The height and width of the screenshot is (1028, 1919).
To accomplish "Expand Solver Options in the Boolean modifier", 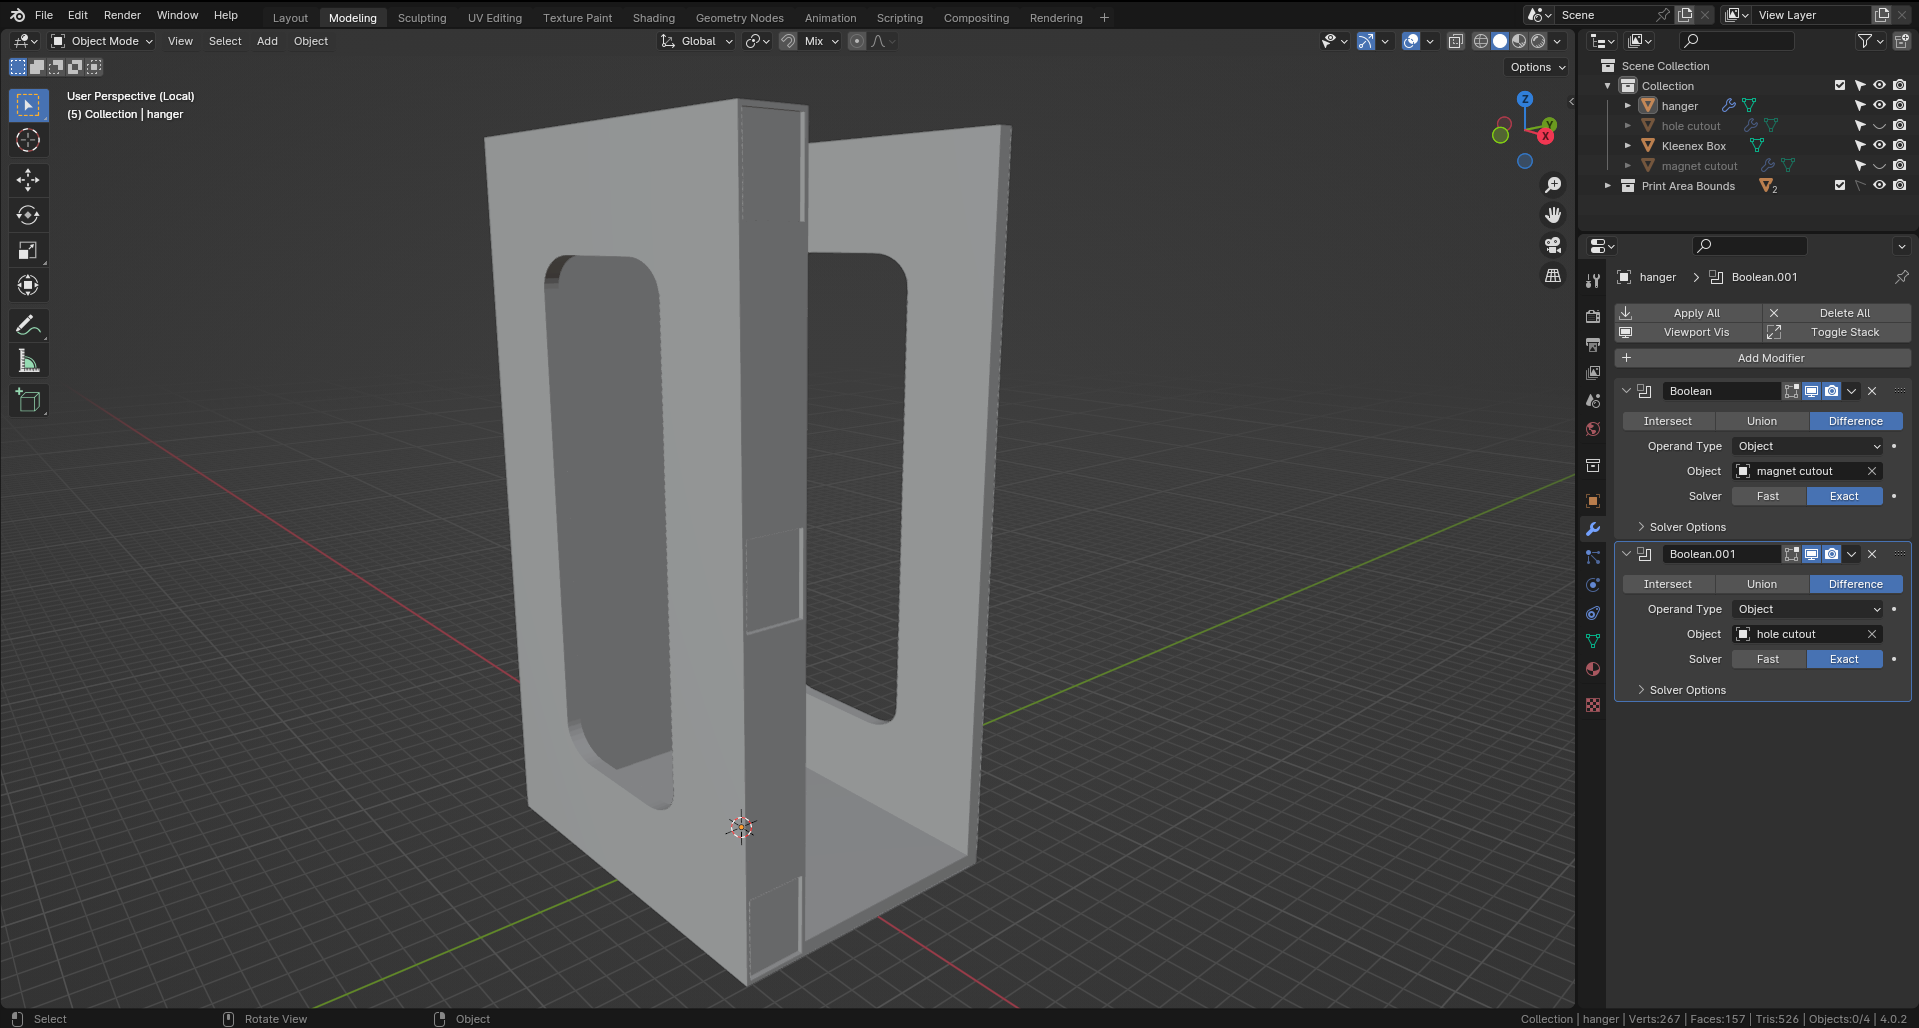I will 1684,527.
